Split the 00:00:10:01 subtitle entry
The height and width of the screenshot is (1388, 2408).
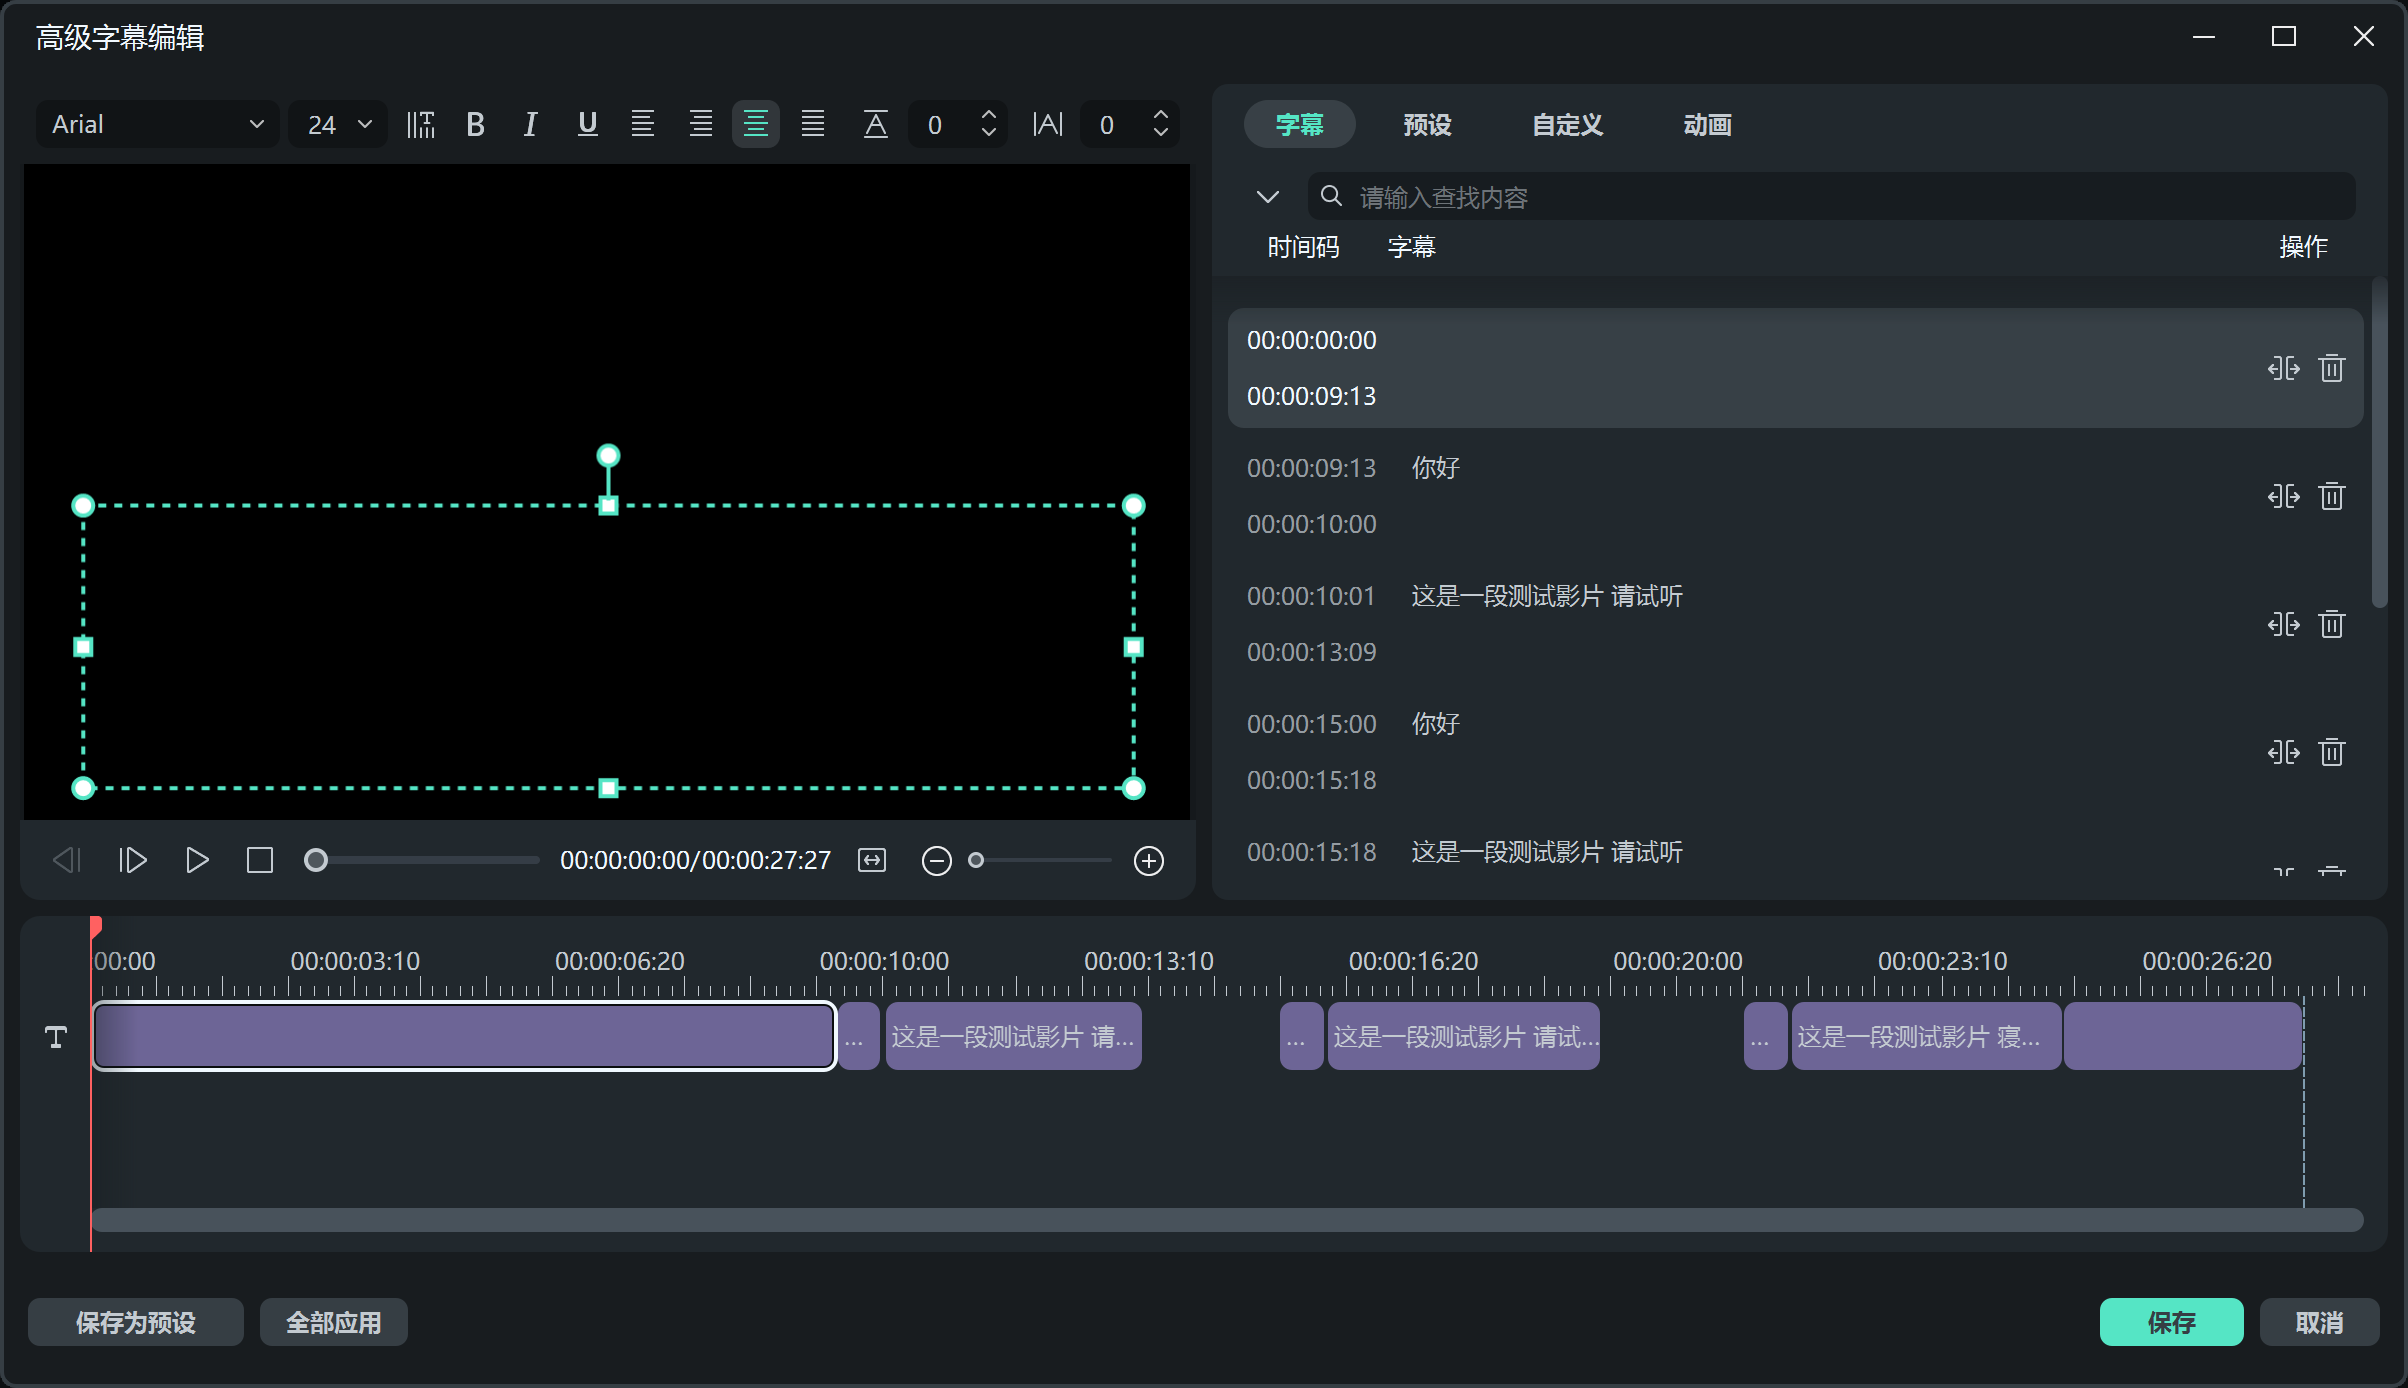pyautogui.click(x=2283, y=624)
